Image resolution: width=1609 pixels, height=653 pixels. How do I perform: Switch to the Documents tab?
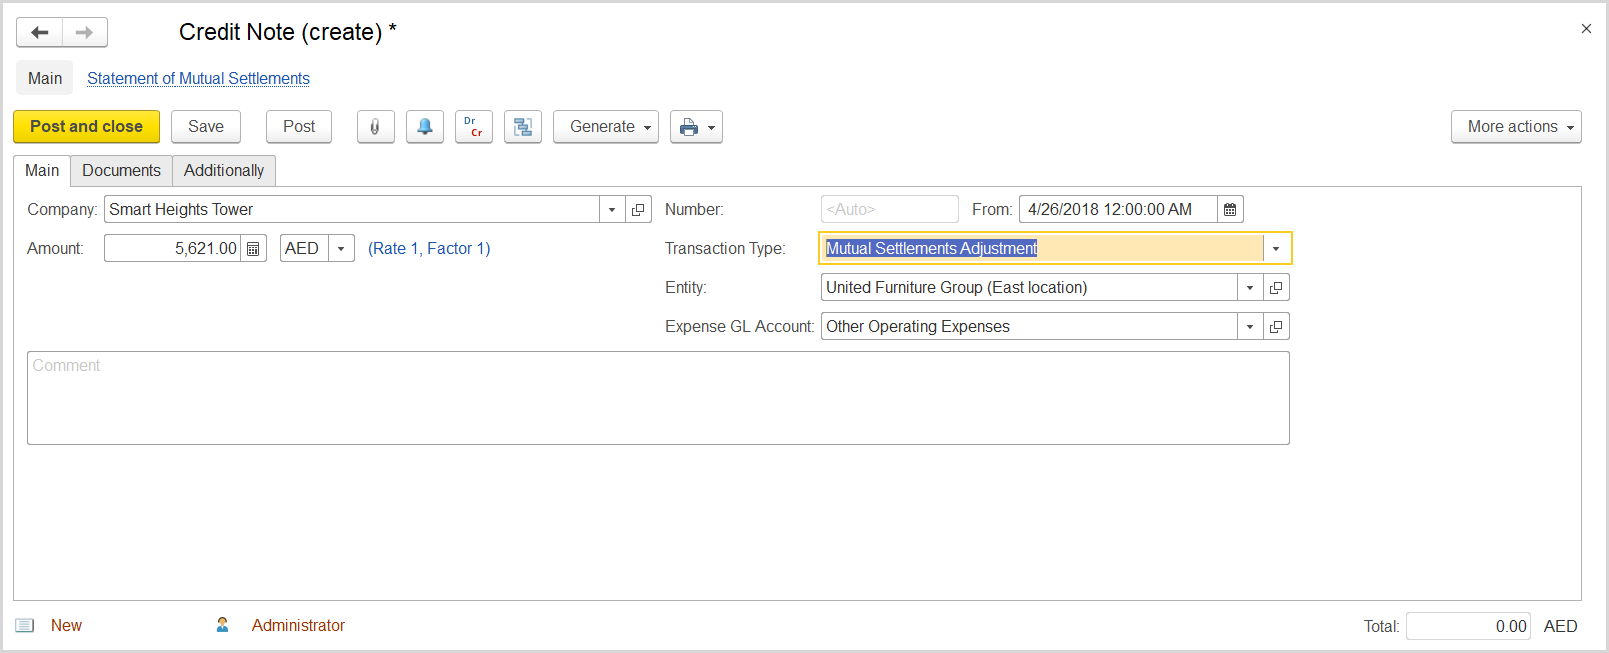(121, 171)
